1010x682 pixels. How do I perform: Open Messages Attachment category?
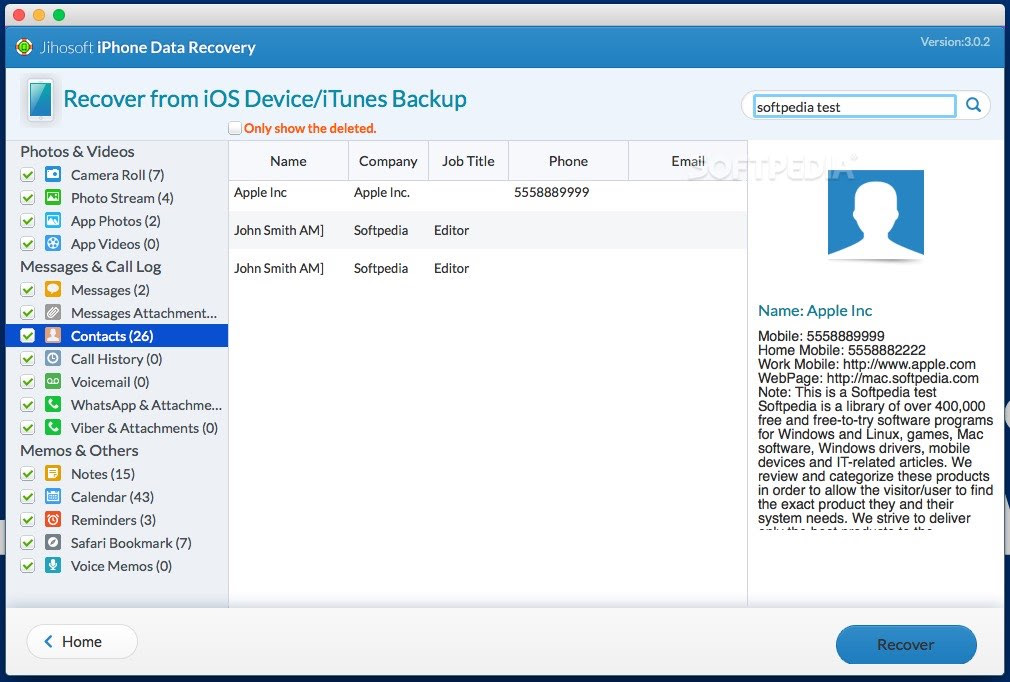coord(144,313)
